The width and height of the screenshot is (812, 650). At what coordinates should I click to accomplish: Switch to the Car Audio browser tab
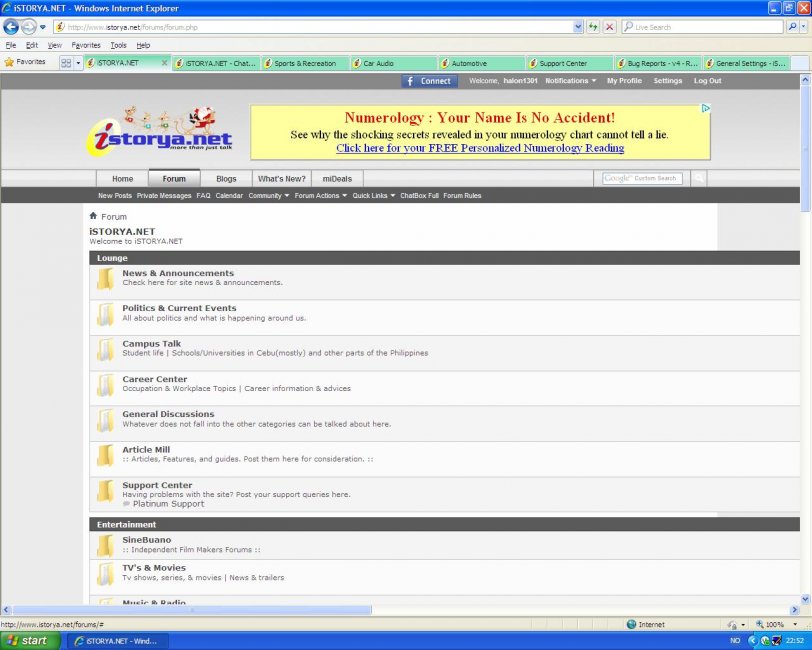[392, 63]
